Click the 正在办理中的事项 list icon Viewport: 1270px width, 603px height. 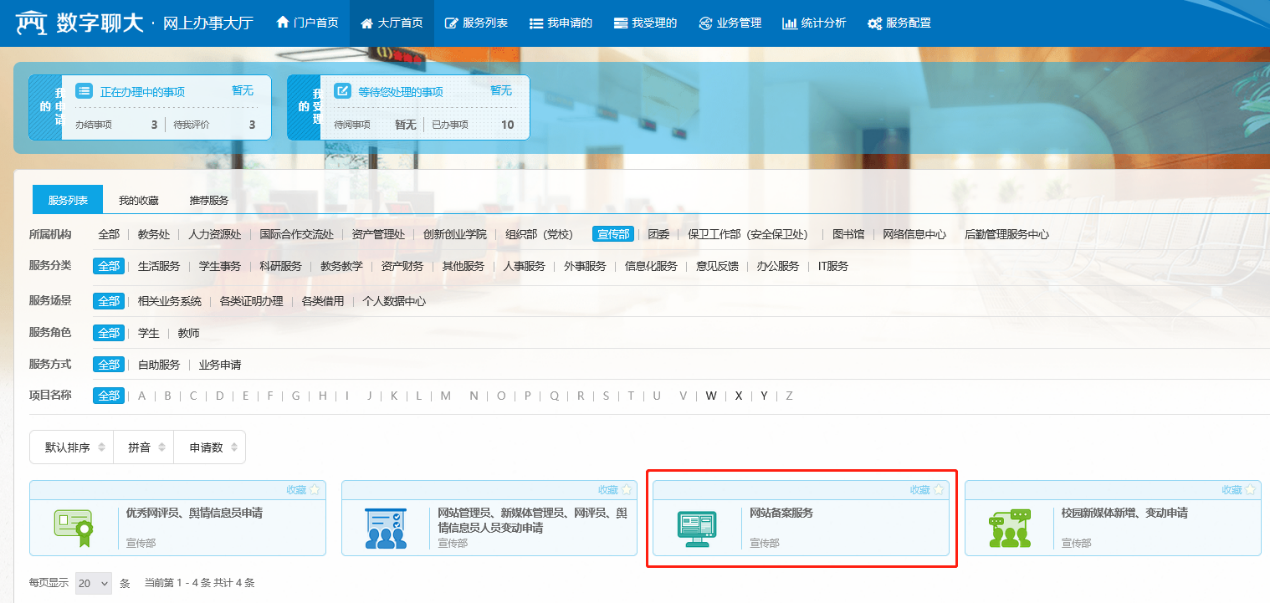coord(84,91)
